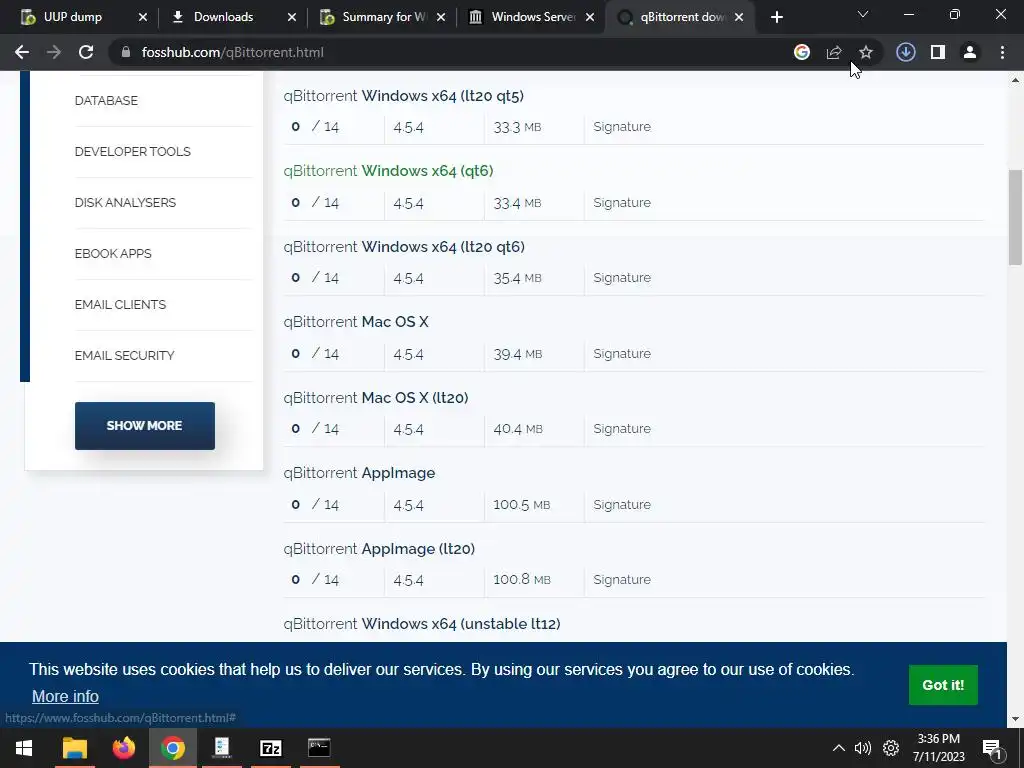The height and width of the screenshot is (768, 1024).
Task: Select the qBittorrent download tab
Action: (673, 17)
